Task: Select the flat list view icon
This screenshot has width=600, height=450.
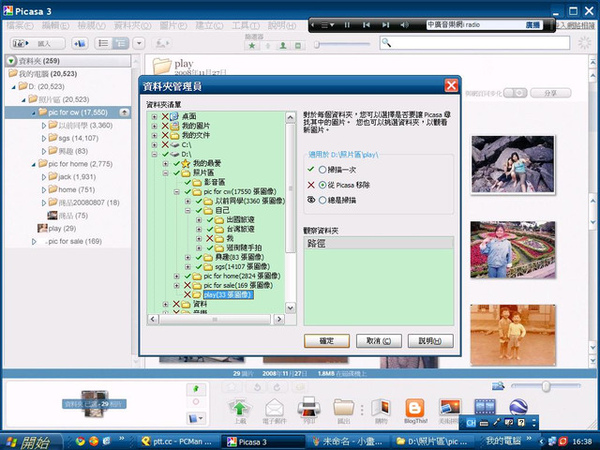Action: (103, 43)
